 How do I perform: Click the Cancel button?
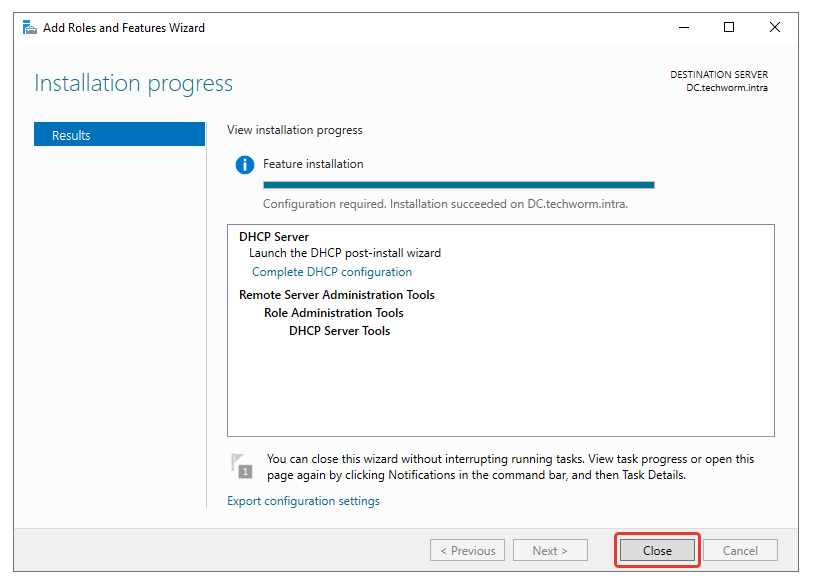[x=740, y=550]
